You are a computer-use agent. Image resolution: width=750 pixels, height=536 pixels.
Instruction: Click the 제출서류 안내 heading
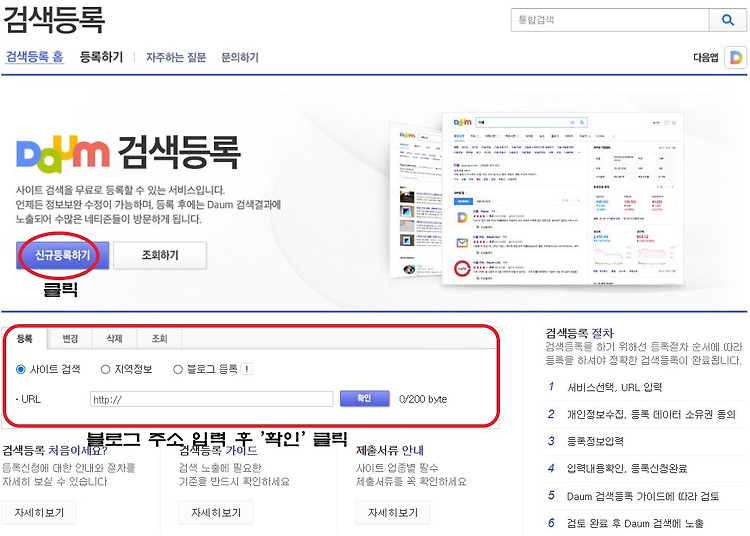390,450
